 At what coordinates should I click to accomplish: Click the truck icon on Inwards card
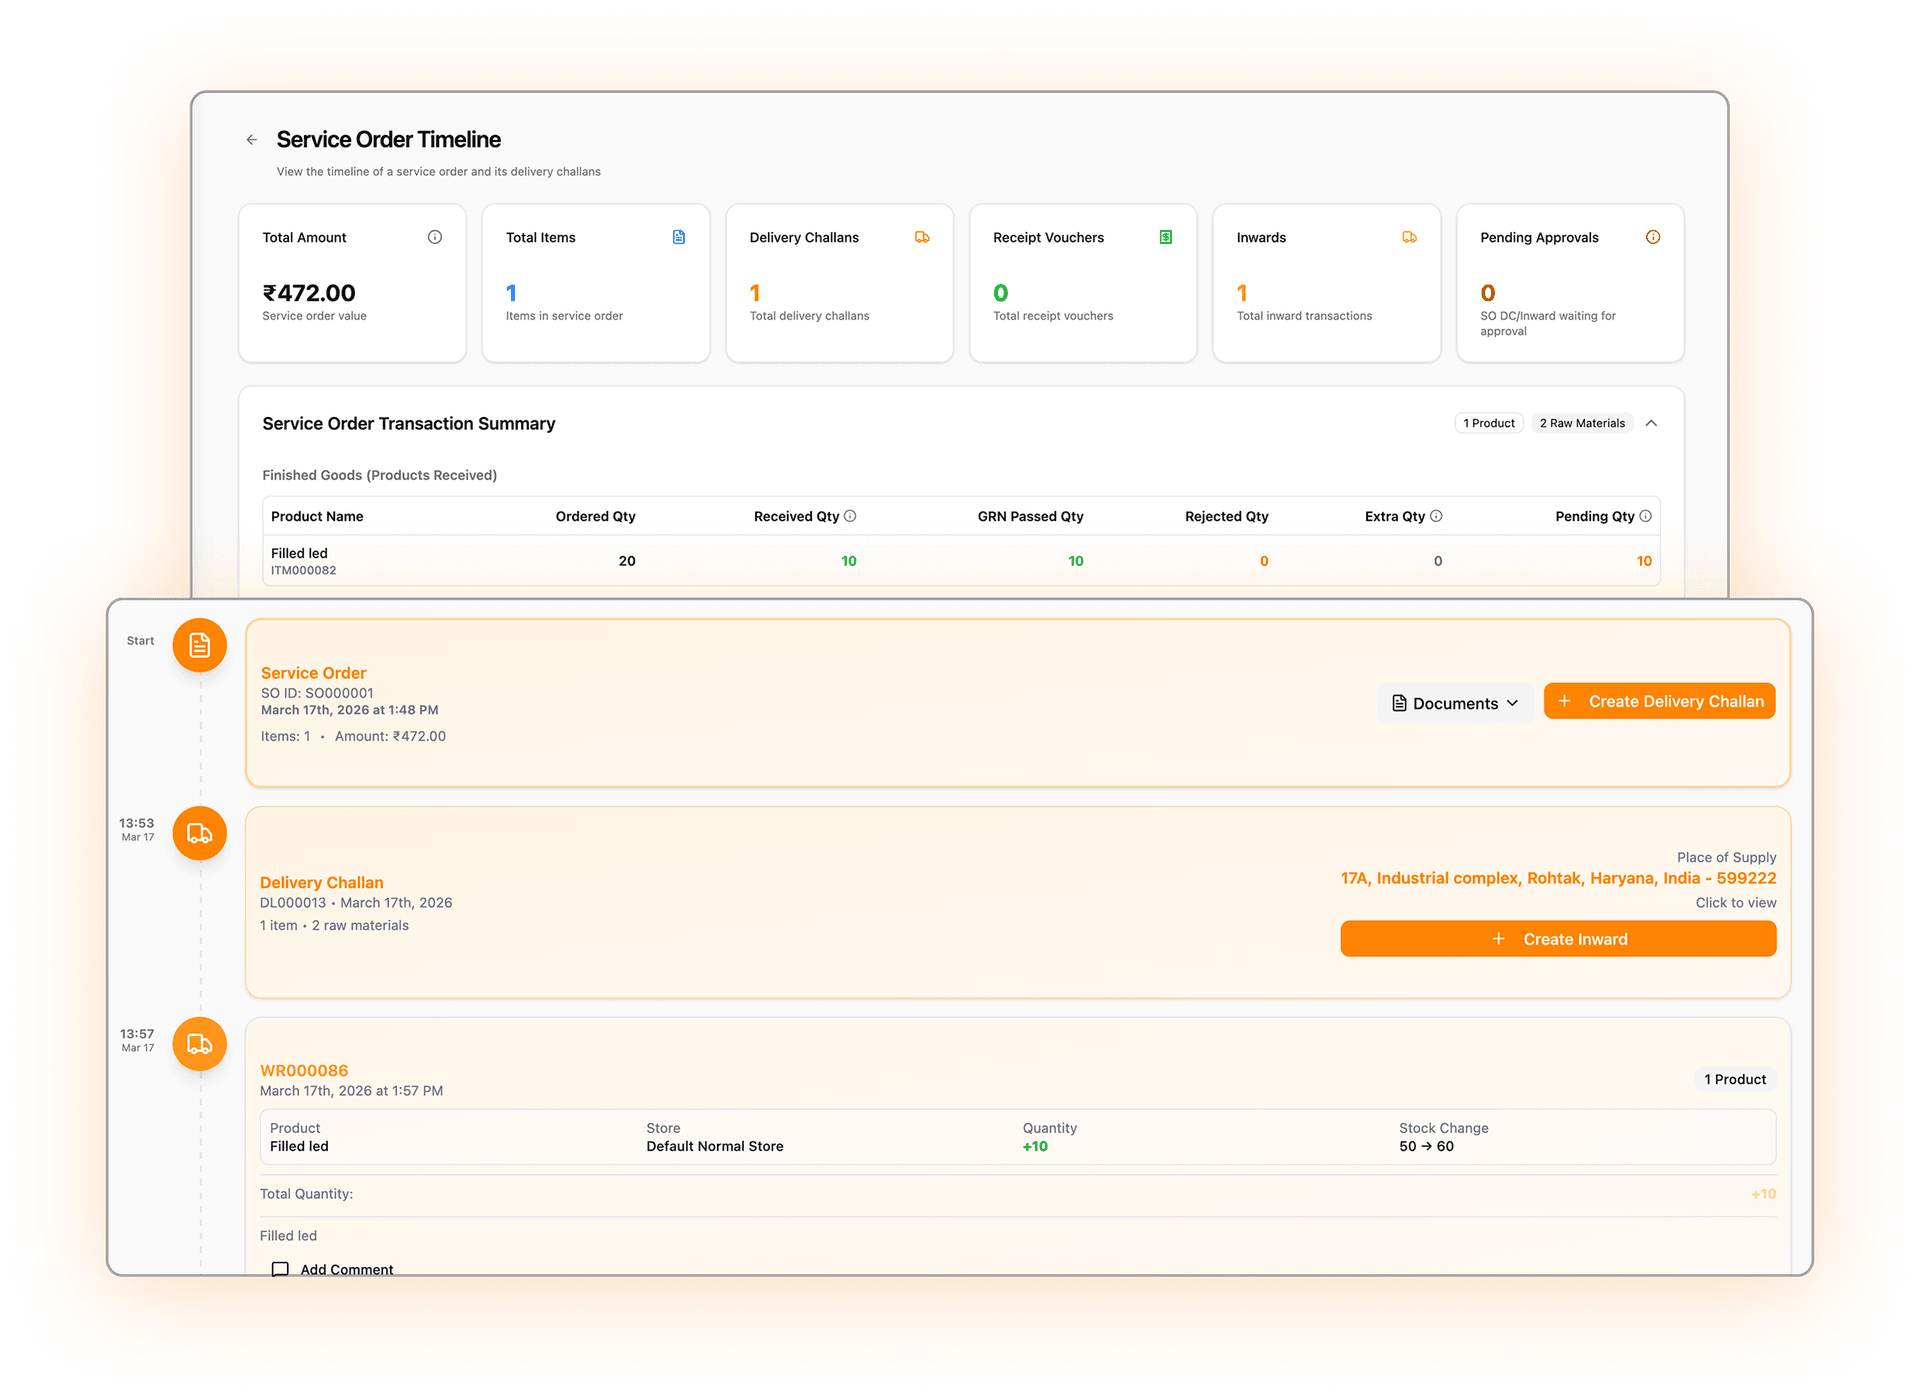tap(1410, 237)
